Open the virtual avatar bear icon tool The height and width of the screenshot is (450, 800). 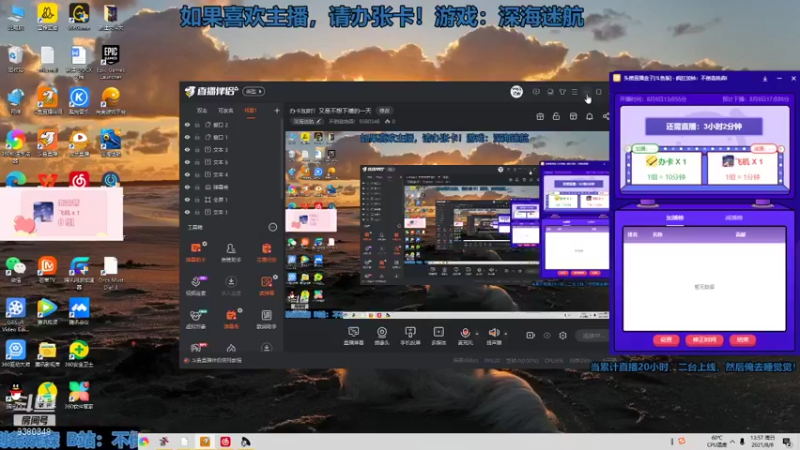195,318
